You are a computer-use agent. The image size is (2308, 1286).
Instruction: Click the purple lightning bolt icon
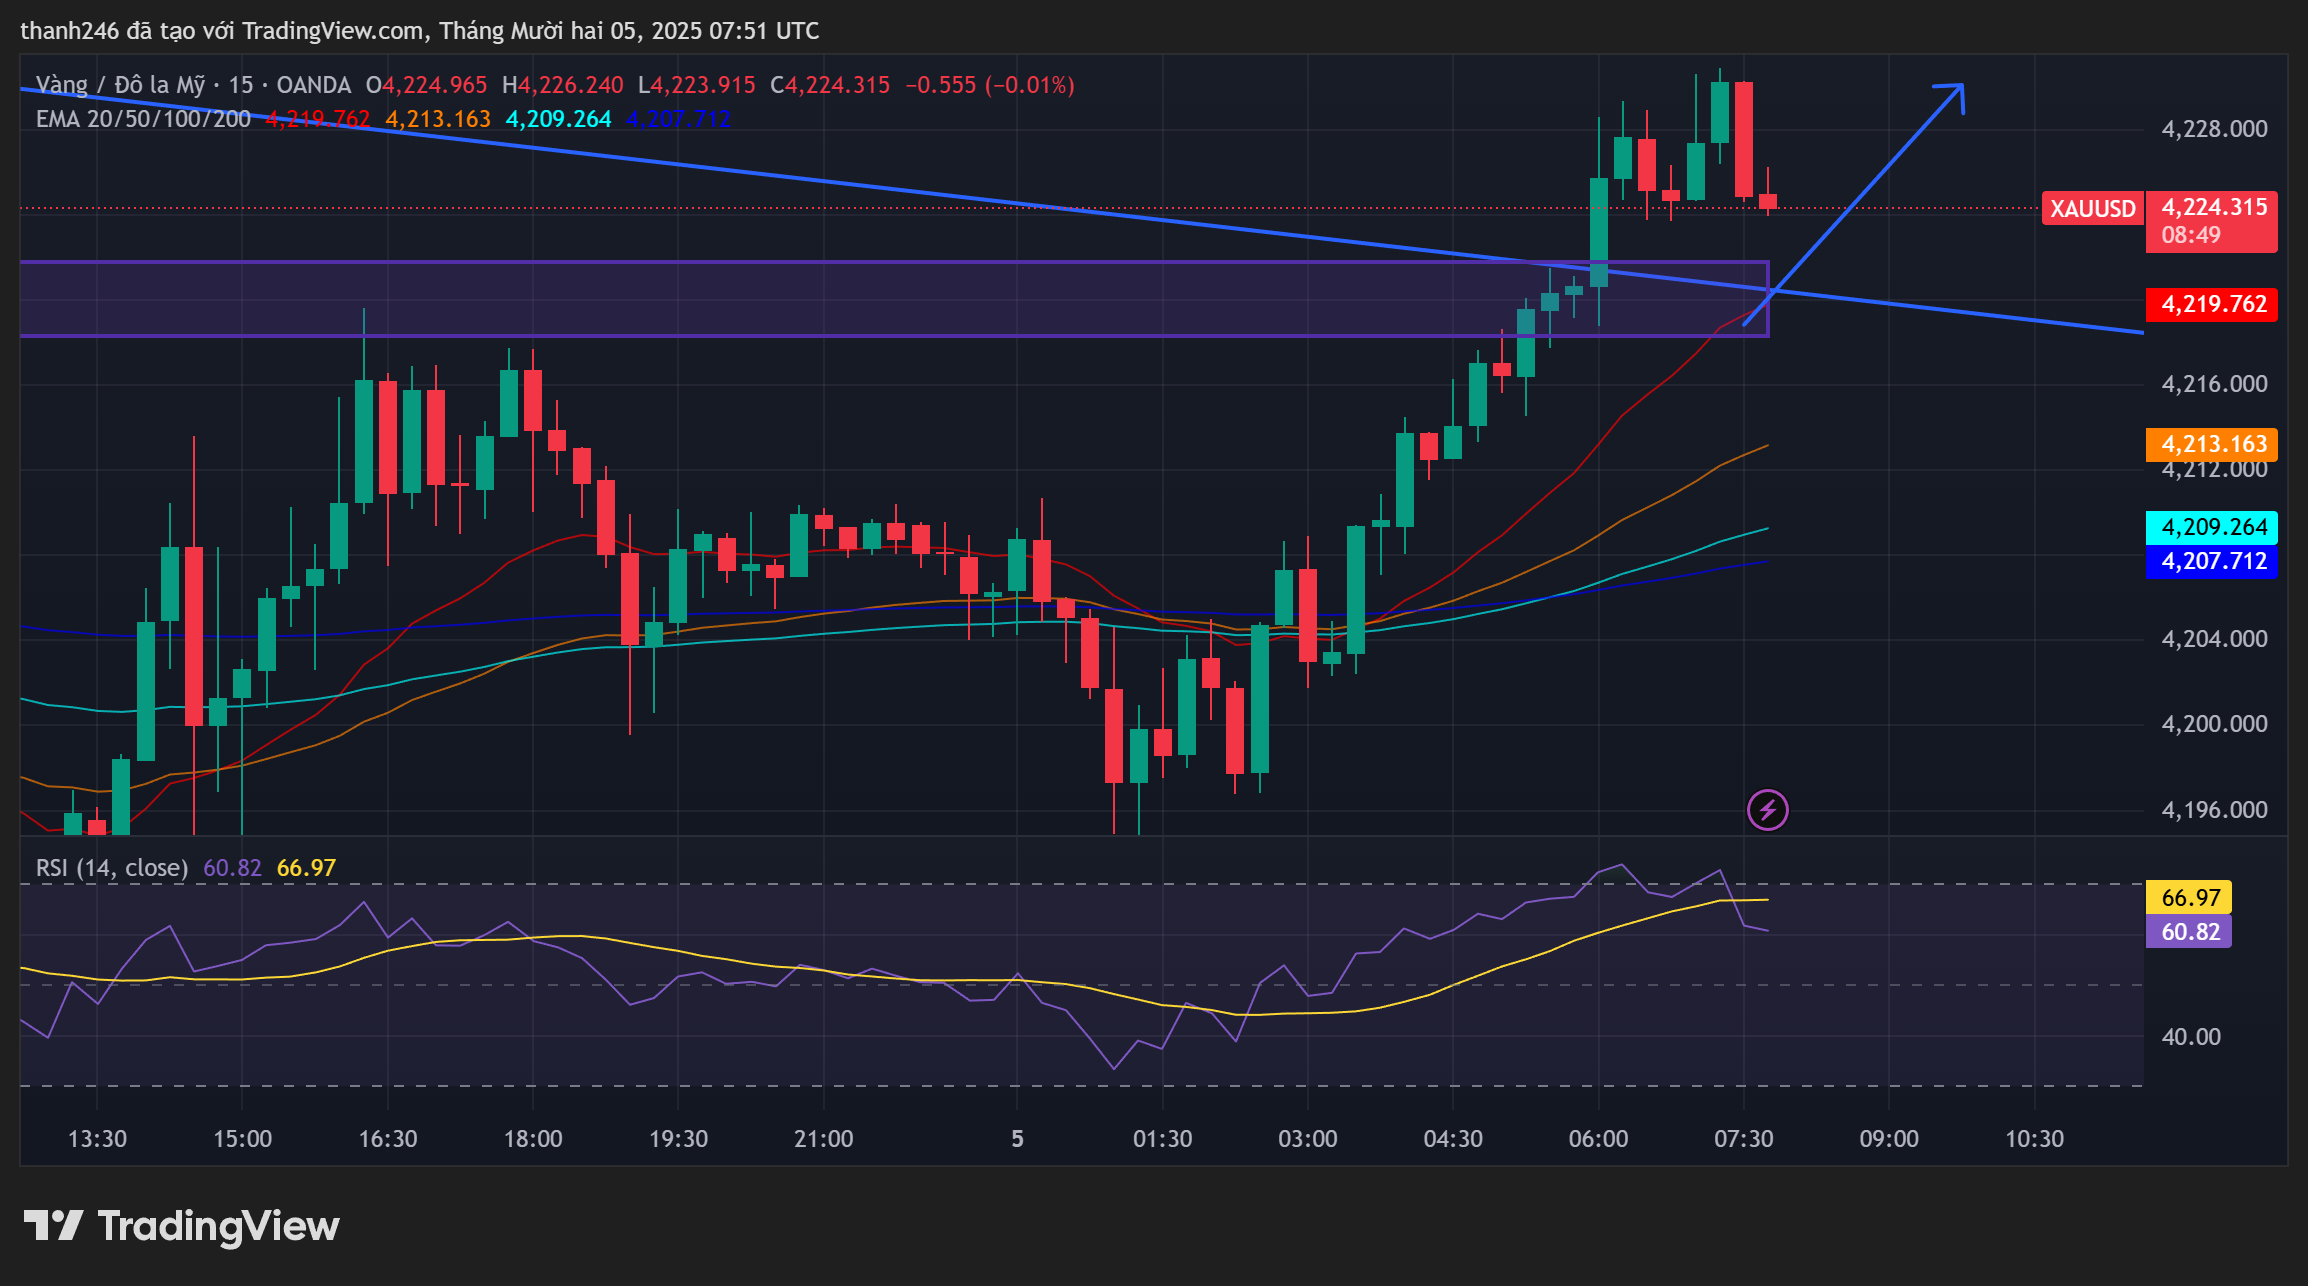click(x=1767, y=809)
